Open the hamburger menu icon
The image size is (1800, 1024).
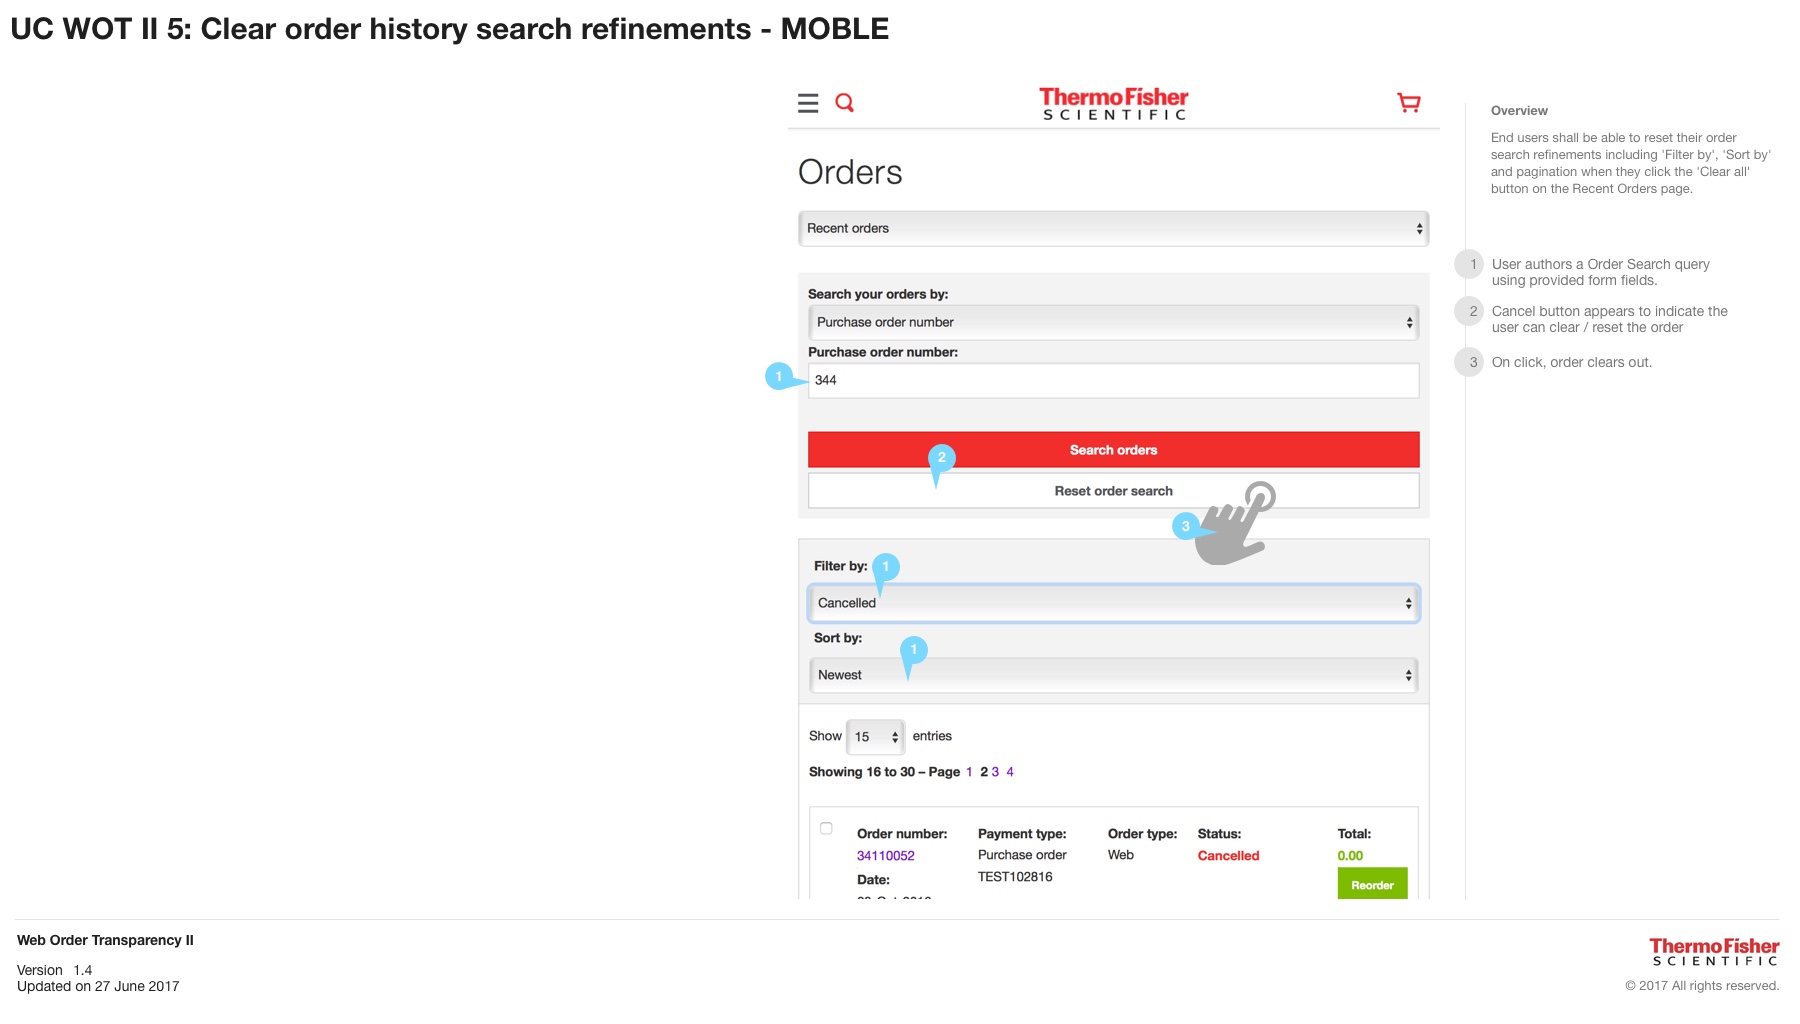tap(808, 103)
